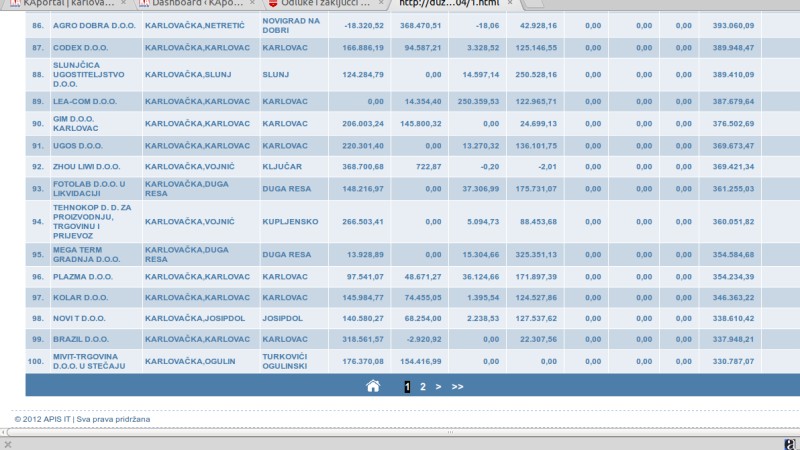800x450 pixels.
Task: Click amount 250.359,53 in Lea-Com row
Action: [x=478, y=102]
